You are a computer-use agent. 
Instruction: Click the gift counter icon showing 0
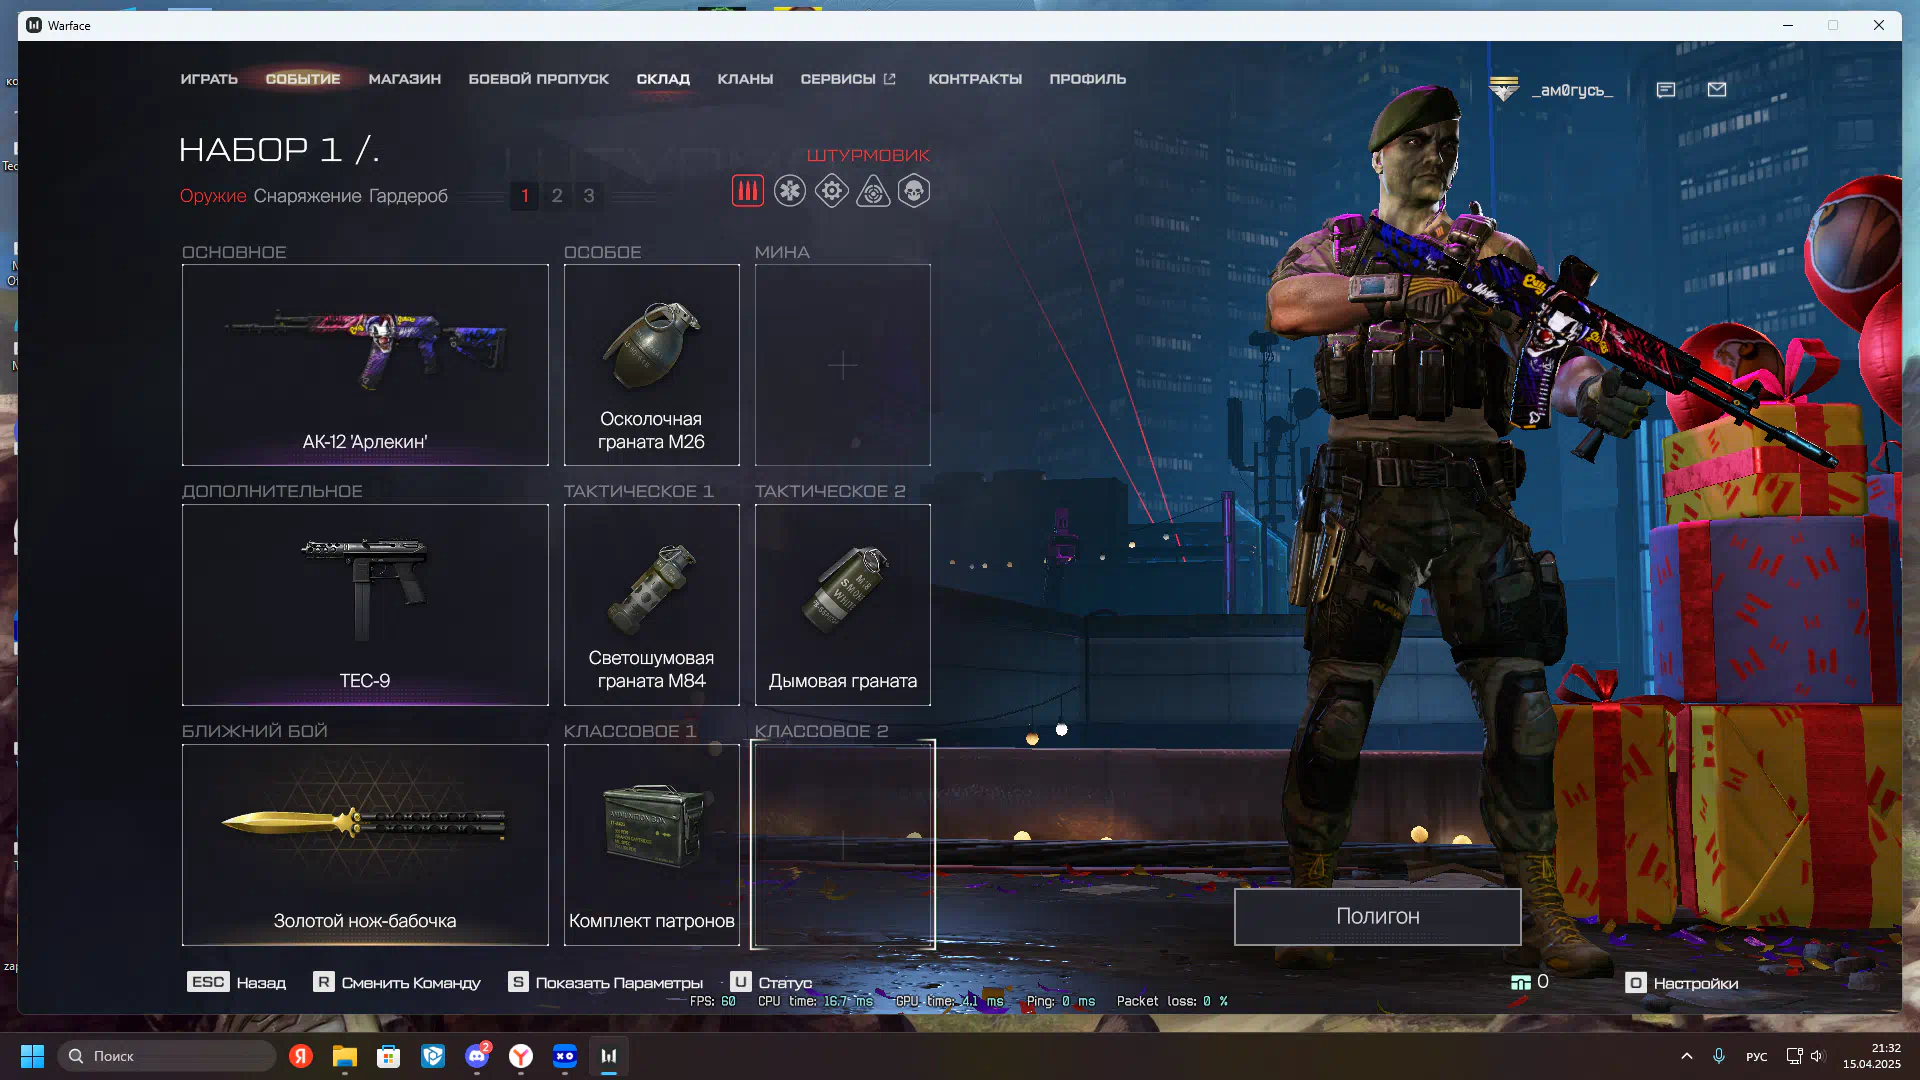click(1521, 983)
